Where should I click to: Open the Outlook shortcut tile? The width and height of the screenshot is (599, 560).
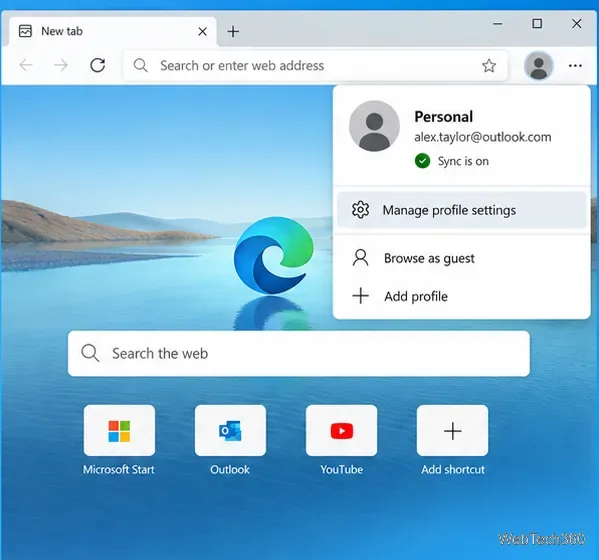pos(230,431)
